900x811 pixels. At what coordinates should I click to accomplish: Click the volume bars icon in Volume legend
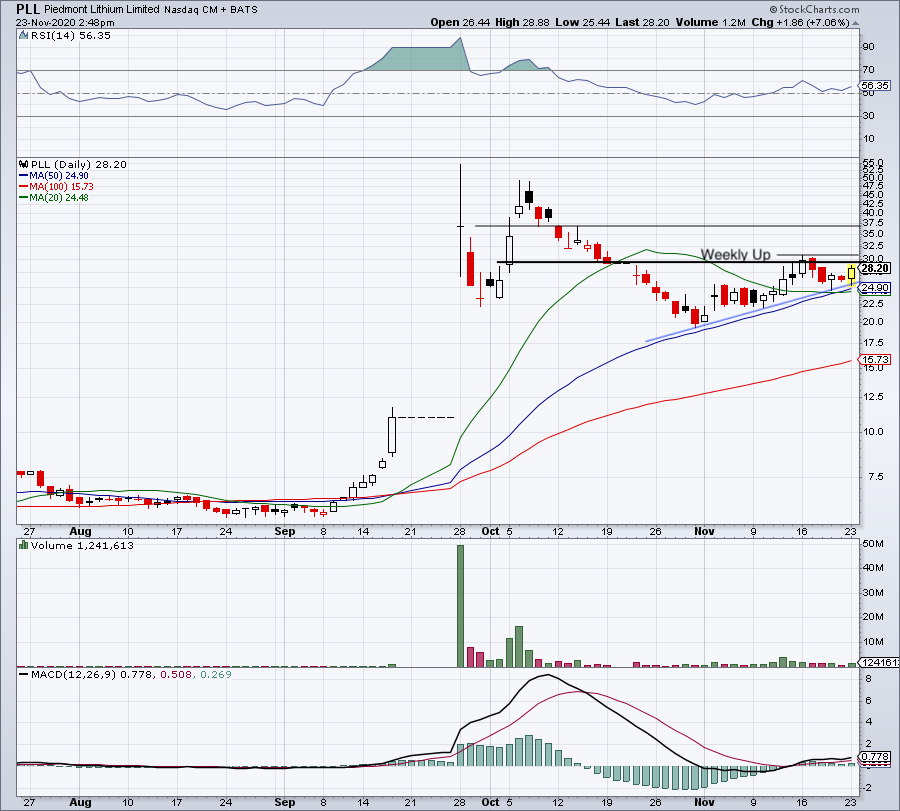[24, 545]
